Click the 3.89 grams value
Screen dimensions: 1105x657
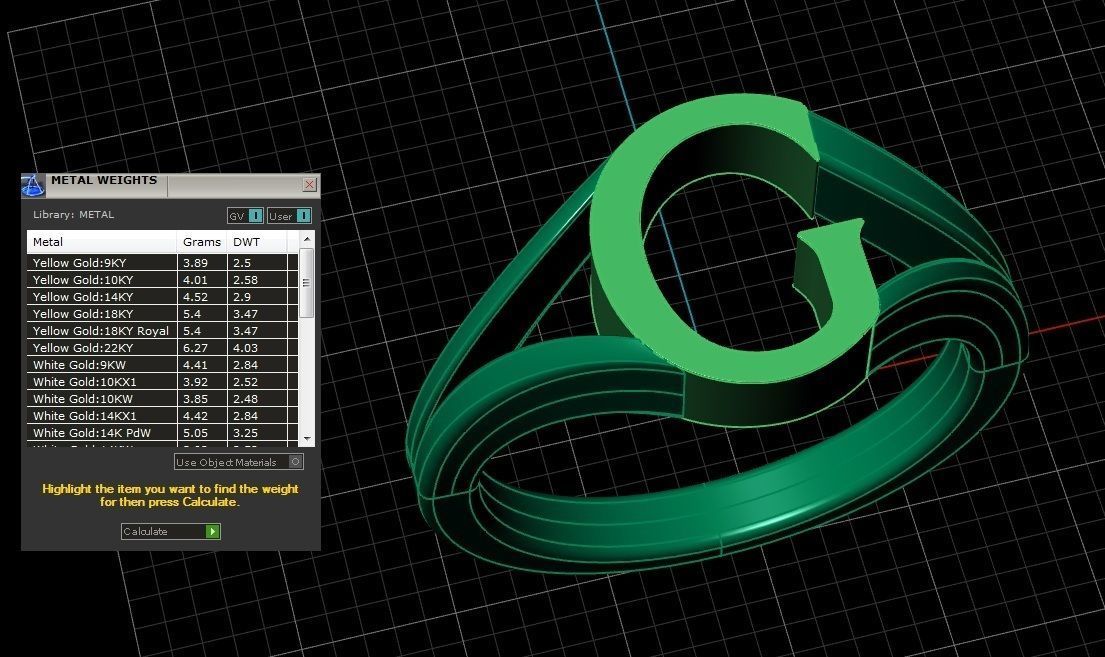click(195, 263)
